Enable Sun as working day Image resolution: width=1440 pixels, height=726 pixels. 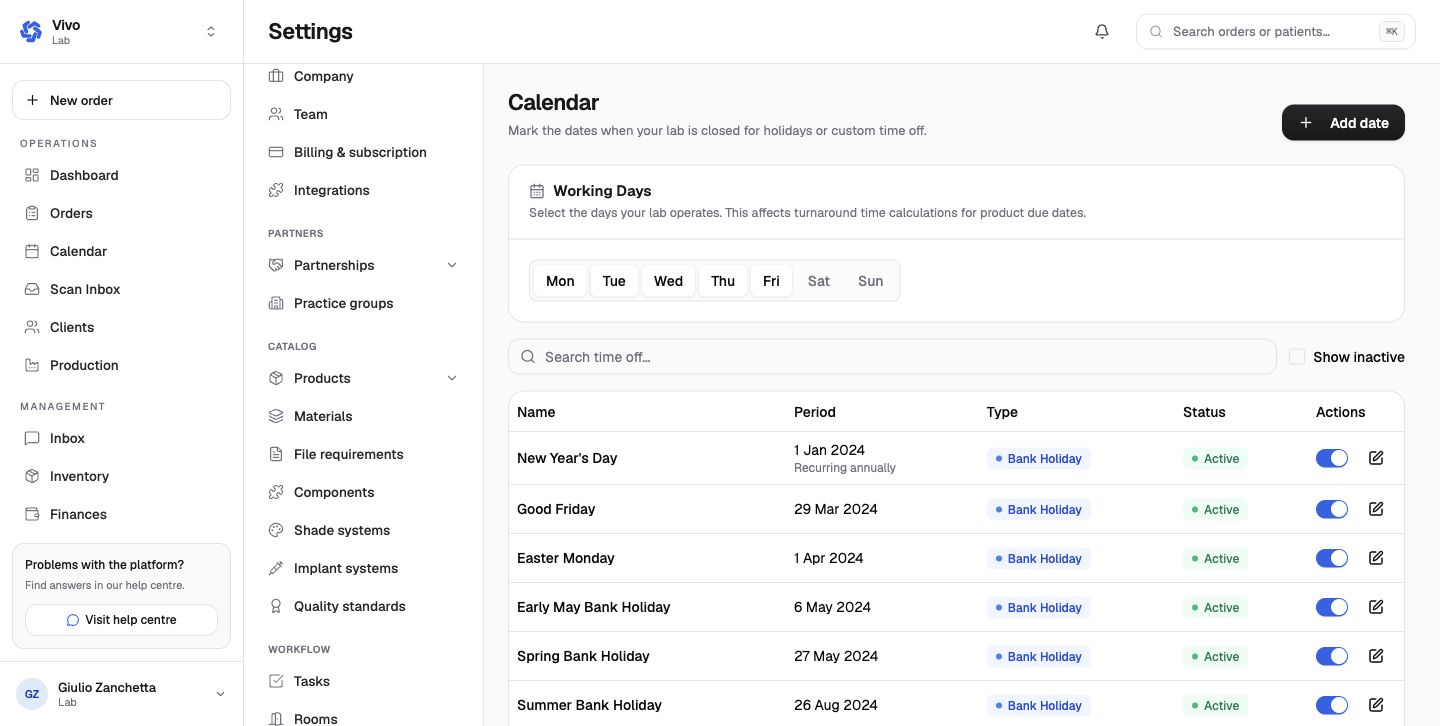point(871,281)
